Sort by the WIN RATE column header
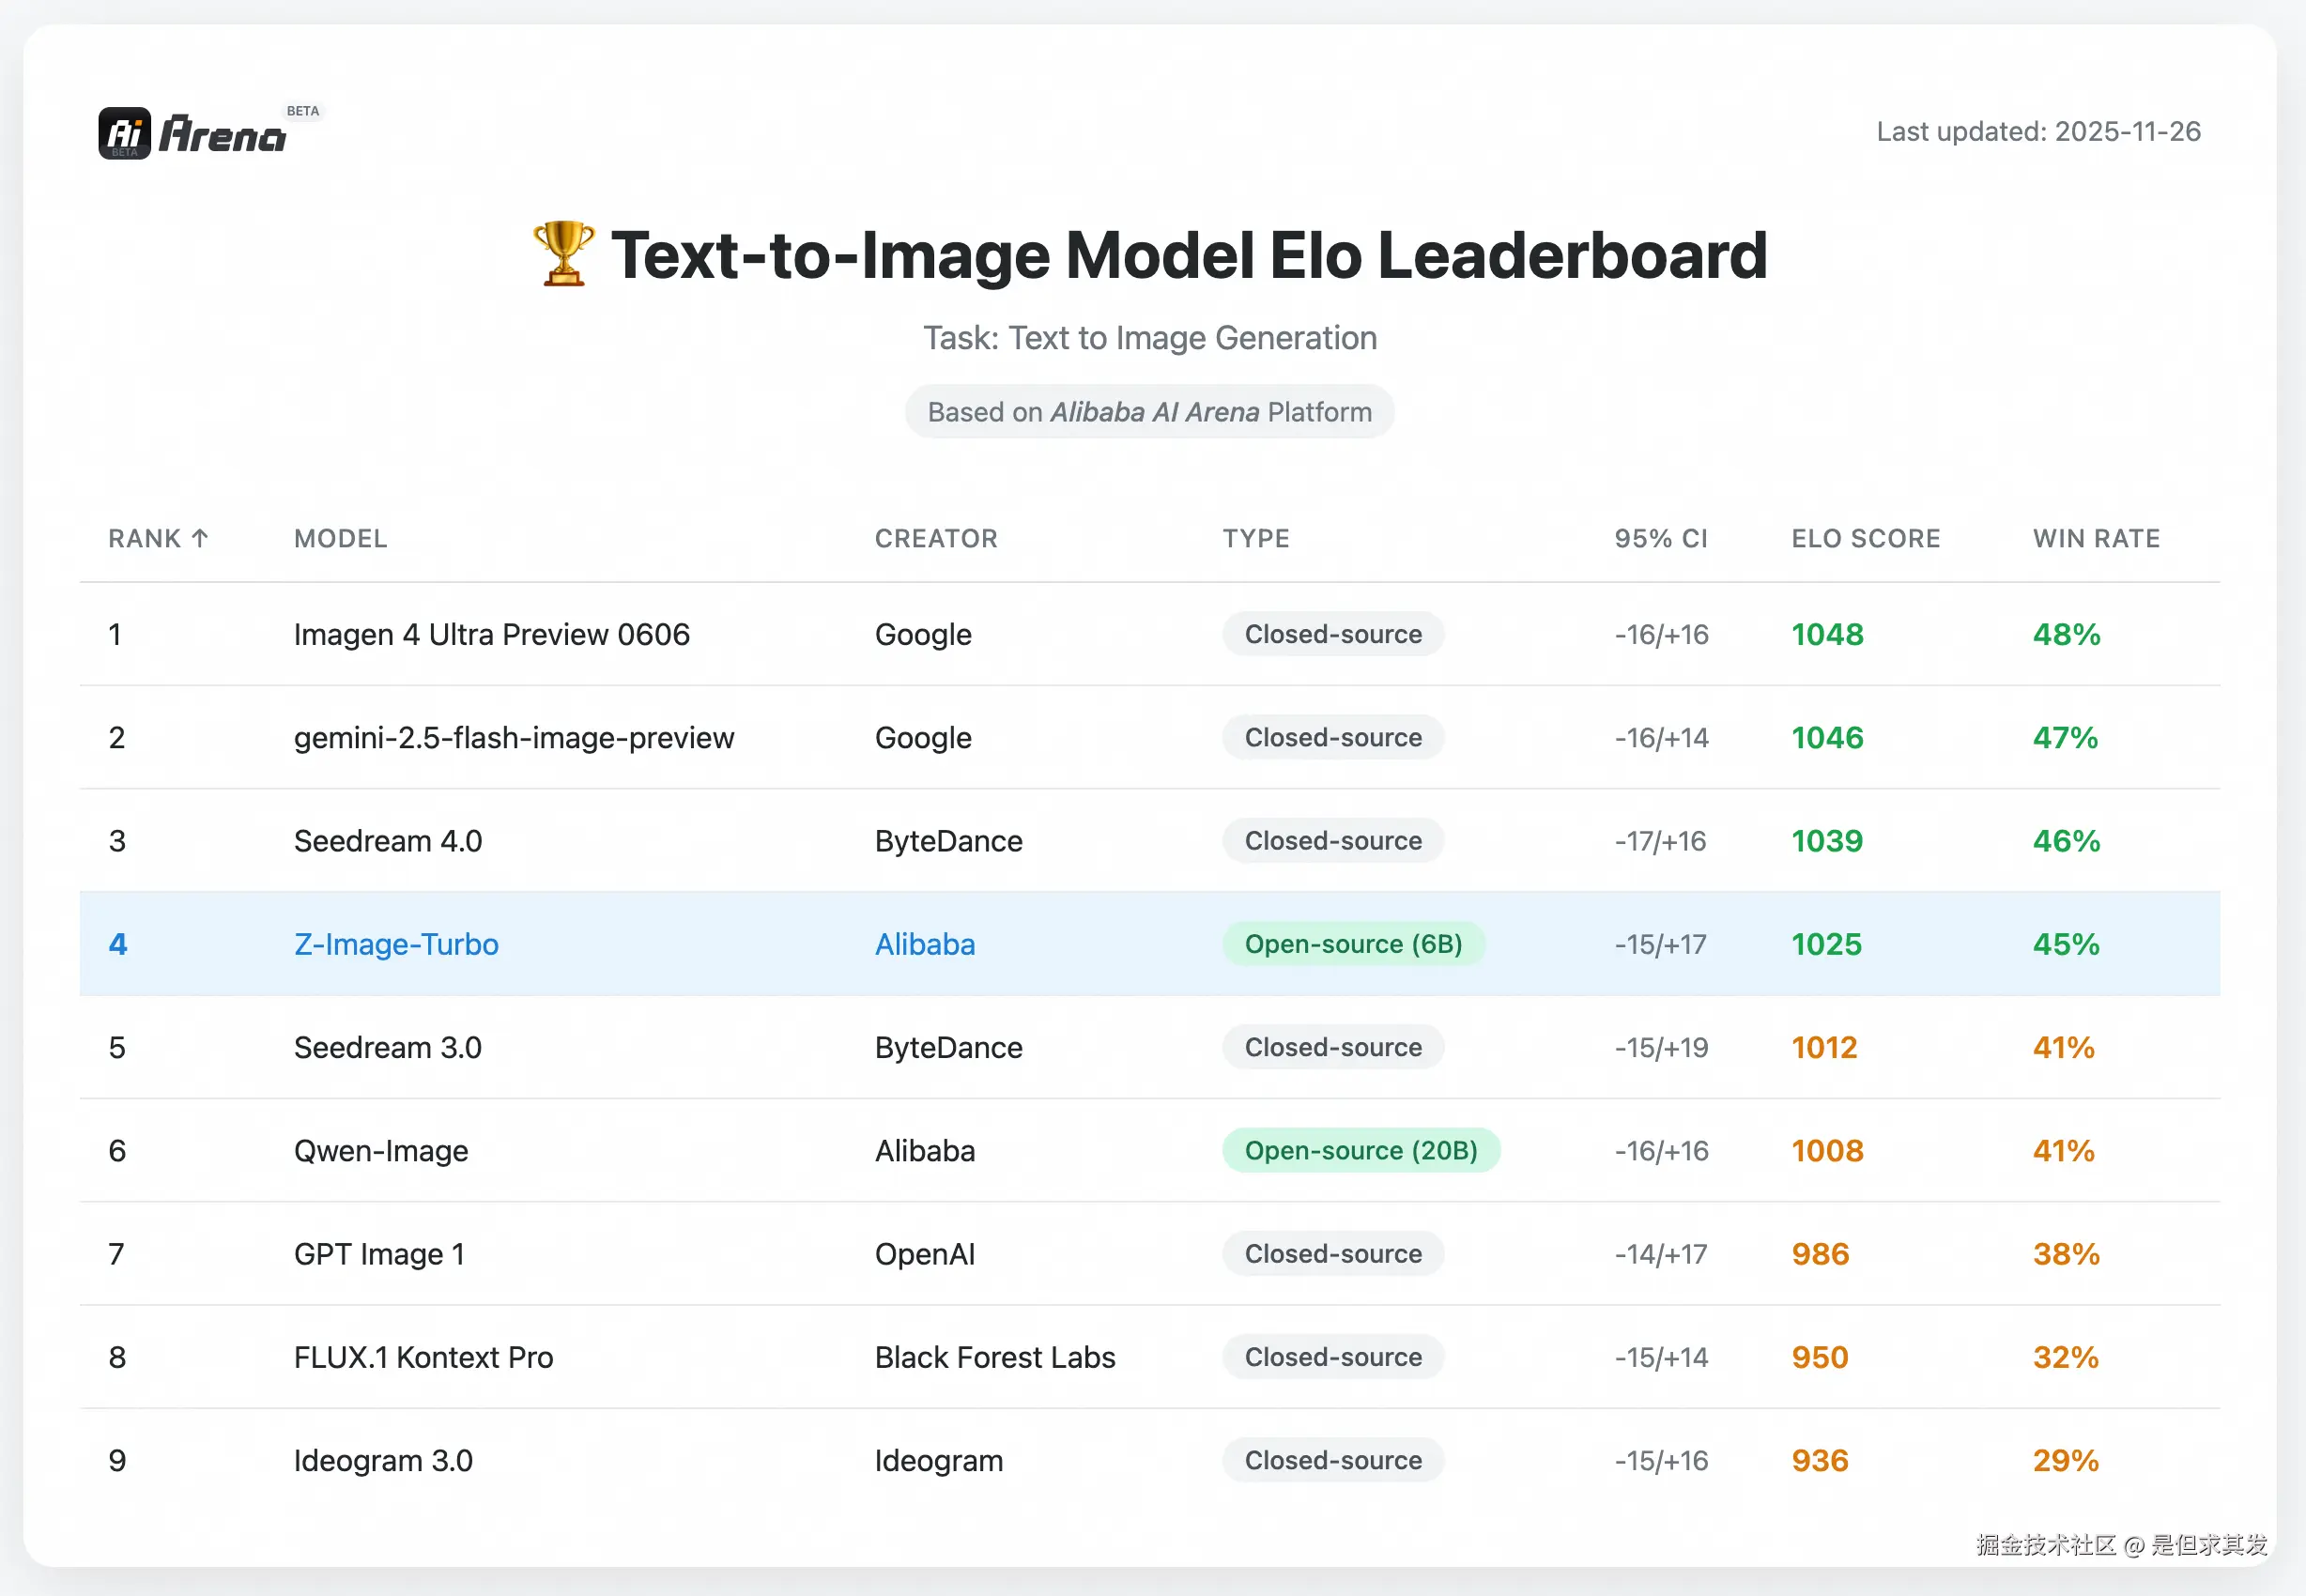This screenshot has width=2306, height=1596. click(x=2096, y=538)
